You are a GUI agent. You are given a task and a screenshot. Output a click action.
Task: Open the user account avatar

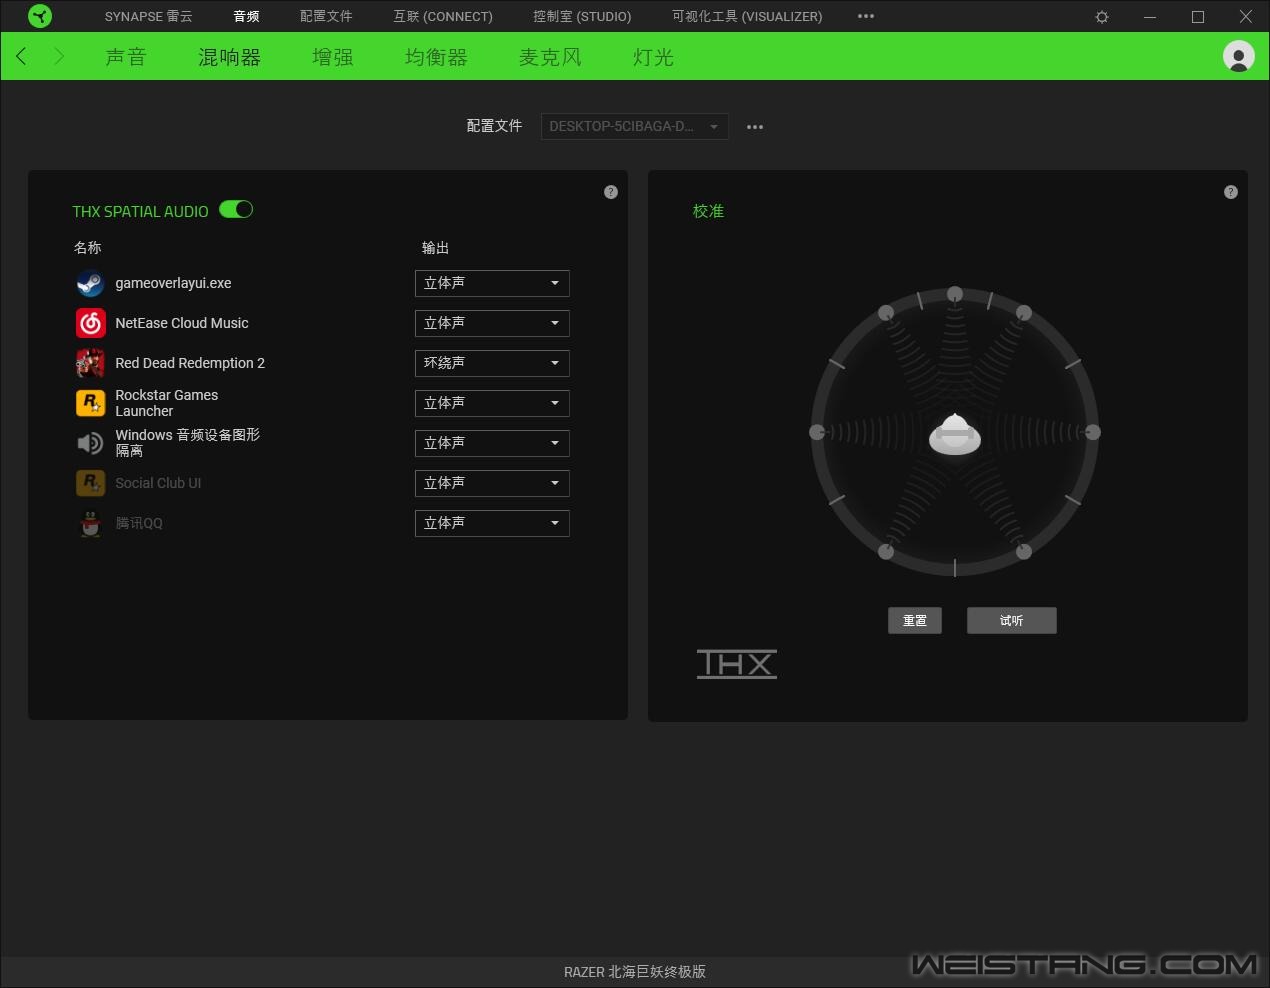[x=1239, y=56]
